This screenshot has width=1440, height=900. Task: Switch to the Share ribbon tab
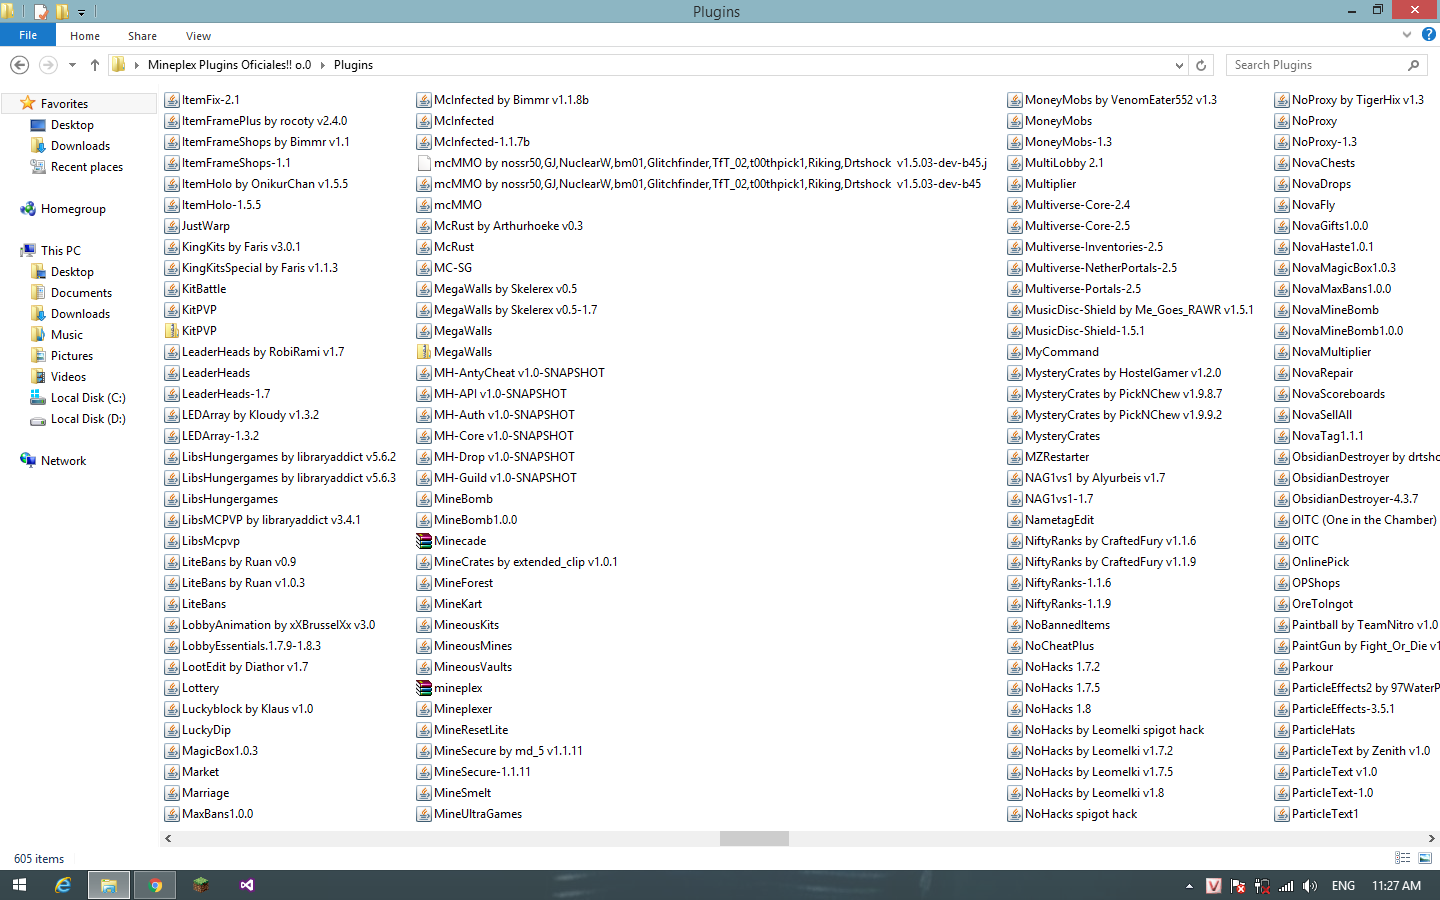point(142,36)
